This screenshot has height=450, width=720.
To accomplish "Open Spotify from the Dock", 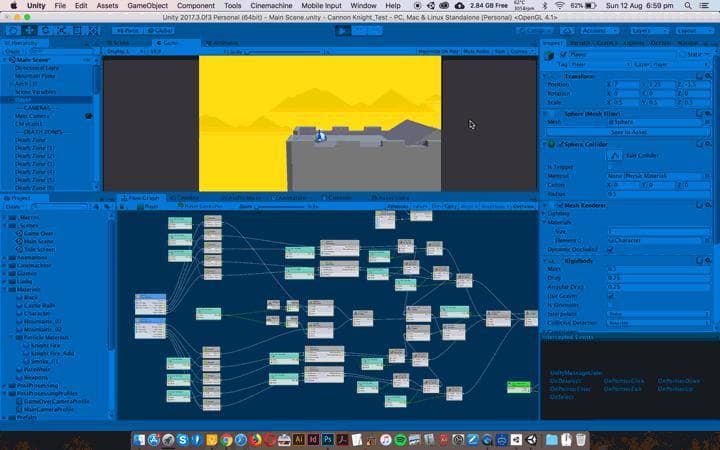I will [x=400, y=439].
